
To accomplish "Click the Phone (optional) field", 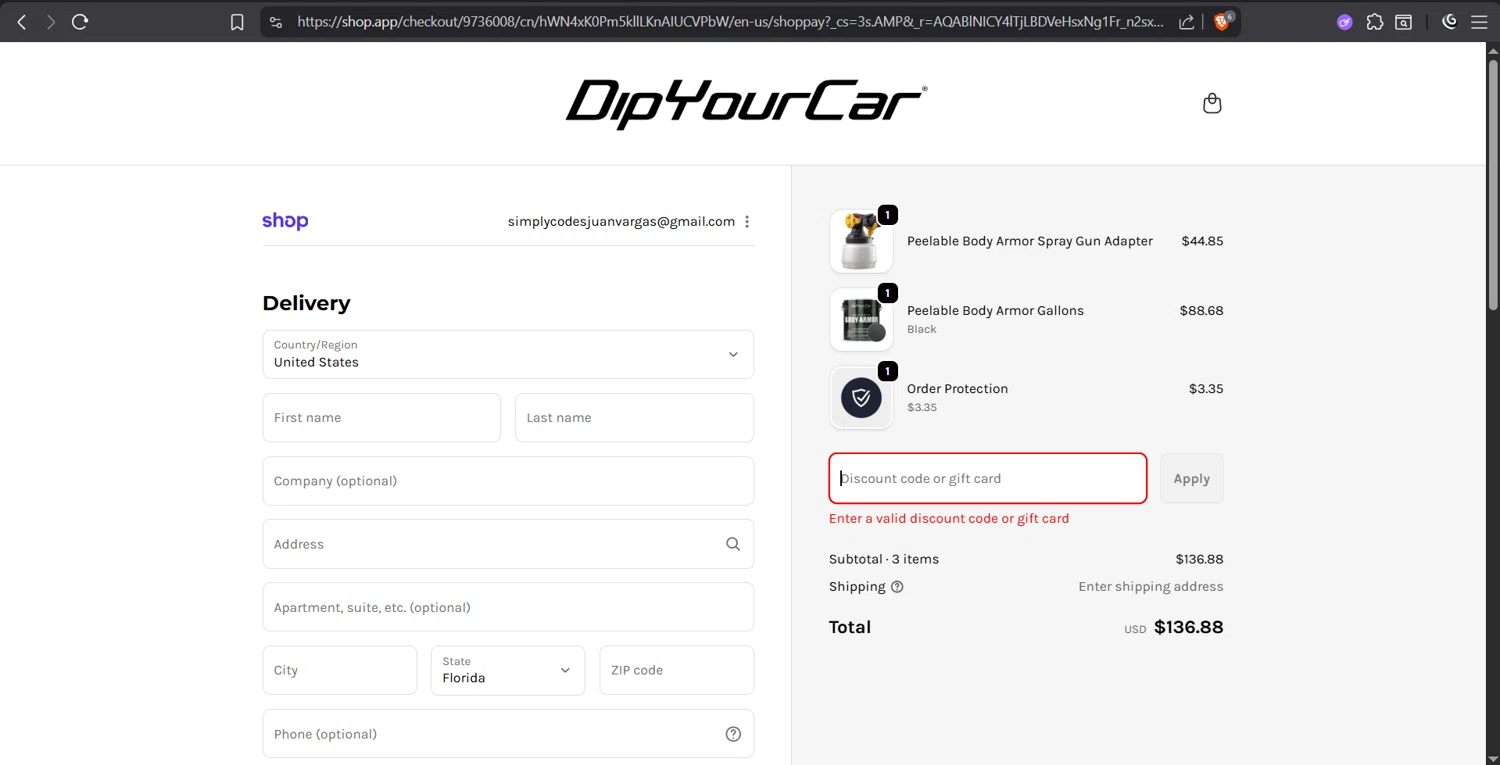I will click(x=508, y=734).
